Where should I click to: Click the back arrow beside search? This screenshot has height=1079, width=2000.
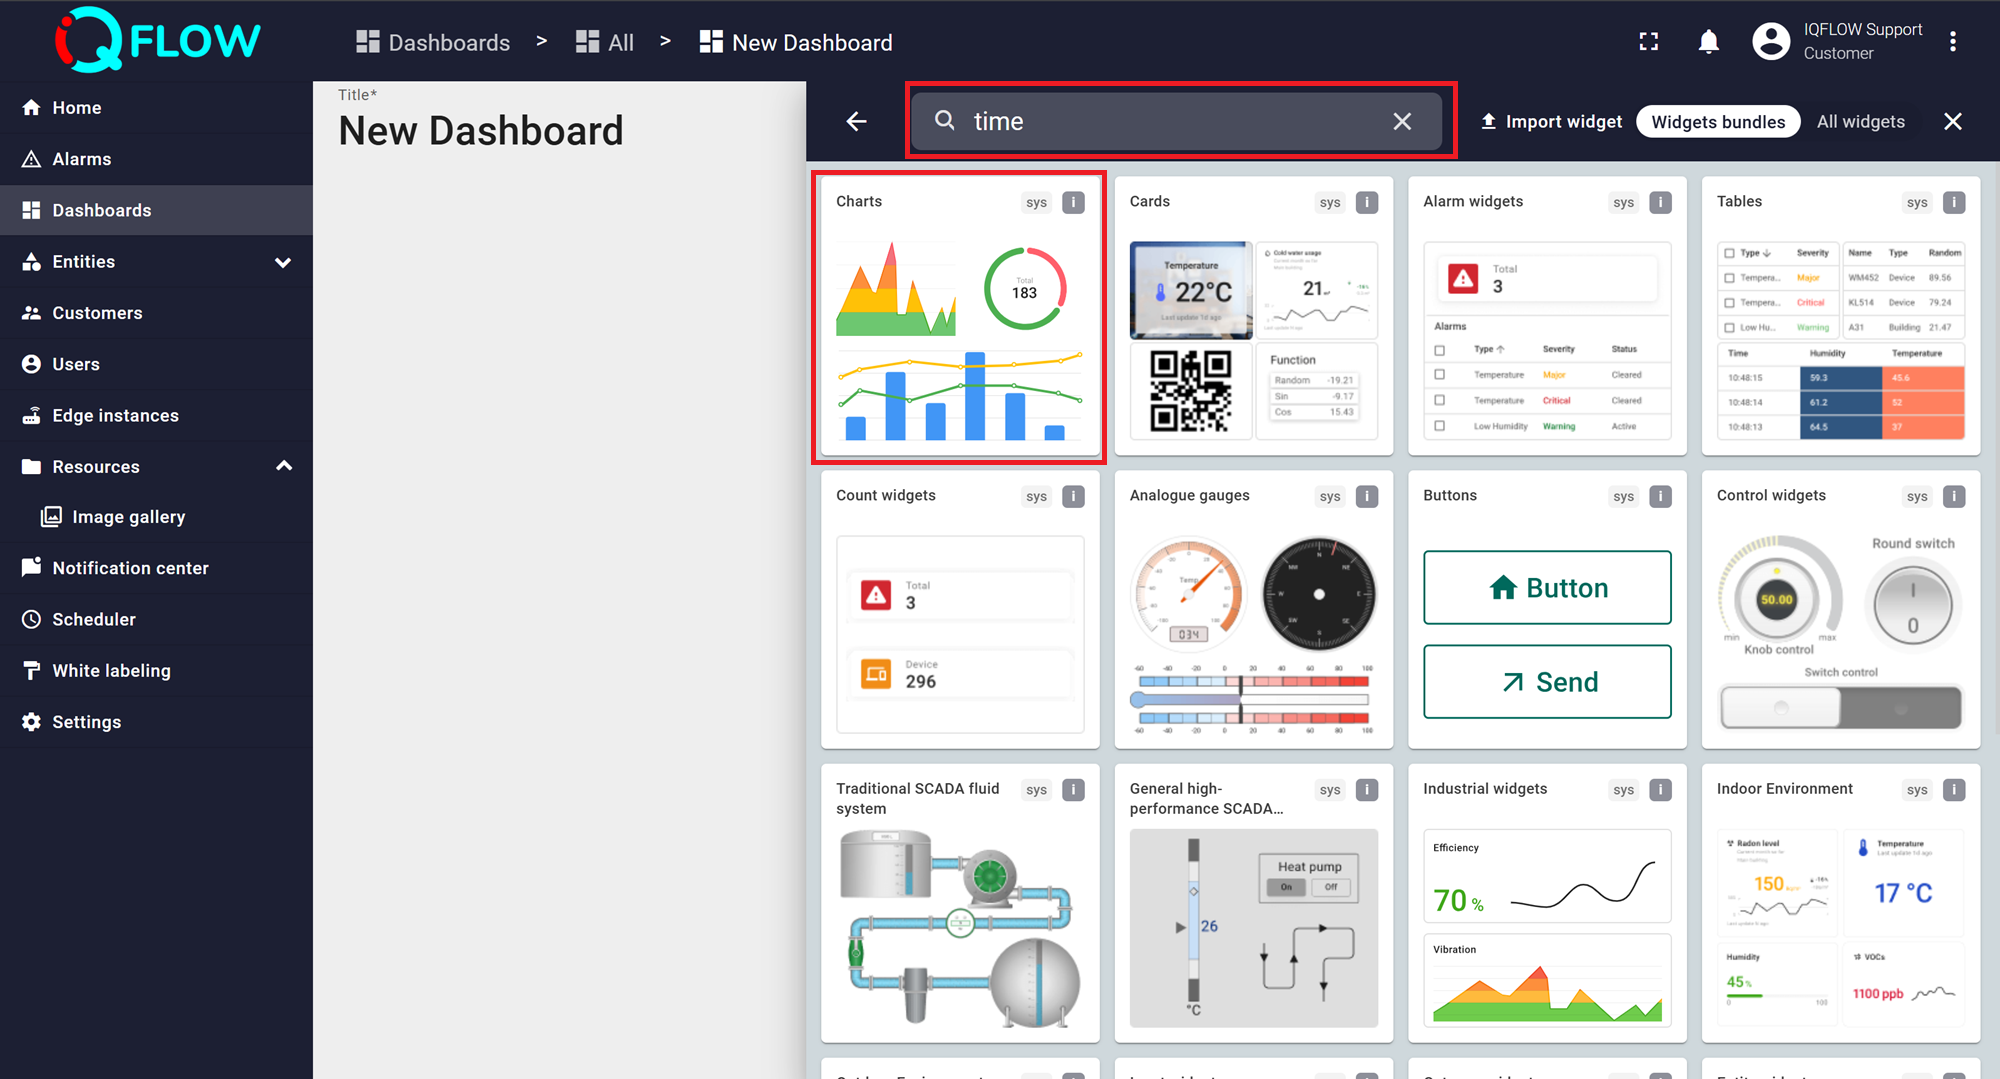856,122
